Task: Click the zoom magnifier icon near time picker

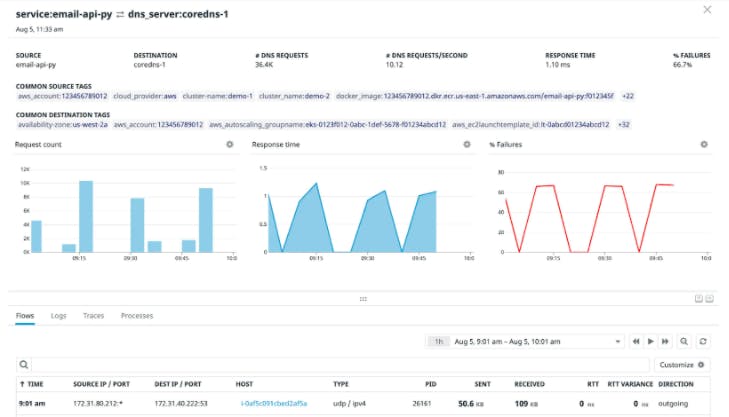Action: (x=684, y=341)
